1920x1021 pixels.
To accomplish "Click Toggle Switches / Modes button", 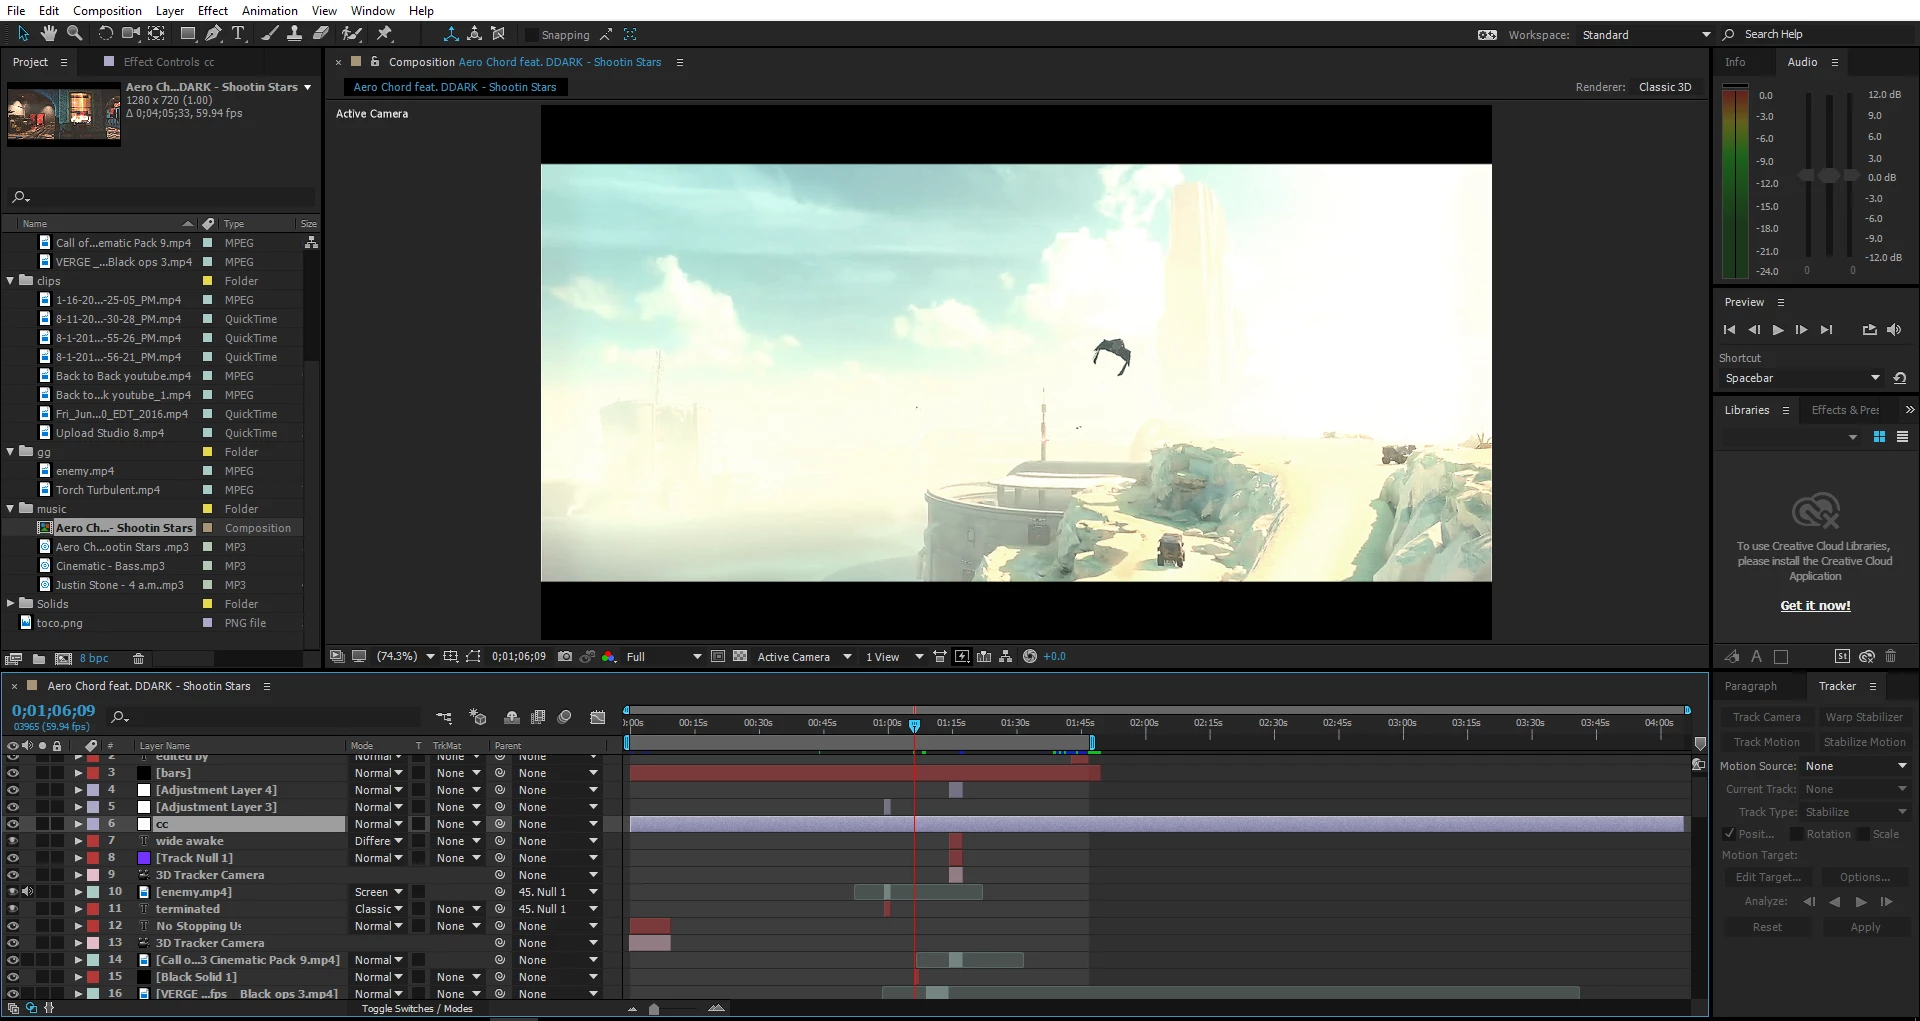I will [417, 1009].
